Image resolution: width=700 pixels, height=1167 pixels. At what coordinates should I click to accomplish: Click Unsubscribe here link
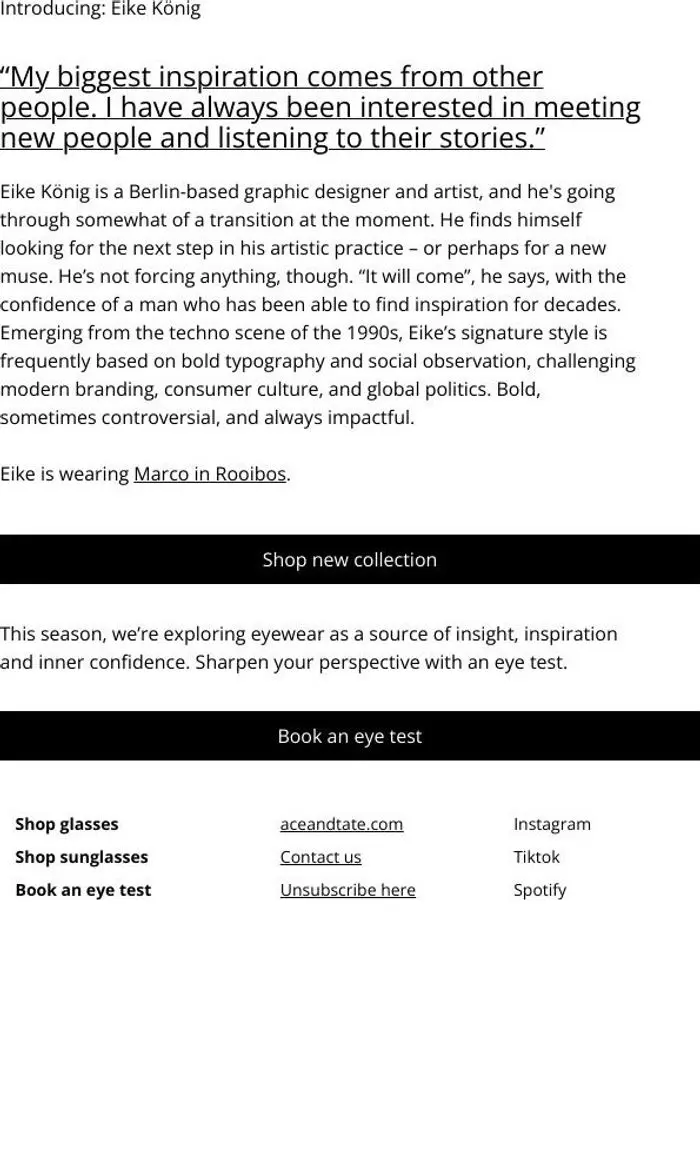pyautogui.click(x=347, y=889)
